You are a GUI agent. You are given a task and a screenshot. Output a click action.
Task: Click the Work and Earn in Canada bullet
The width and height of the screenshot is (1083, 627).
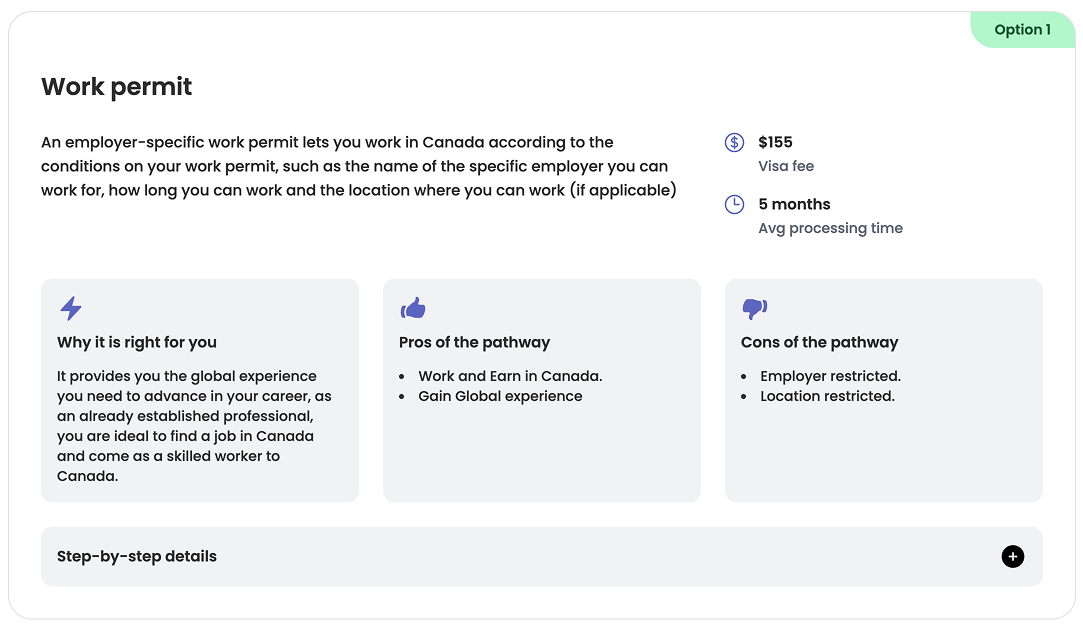tap(510, 376)
